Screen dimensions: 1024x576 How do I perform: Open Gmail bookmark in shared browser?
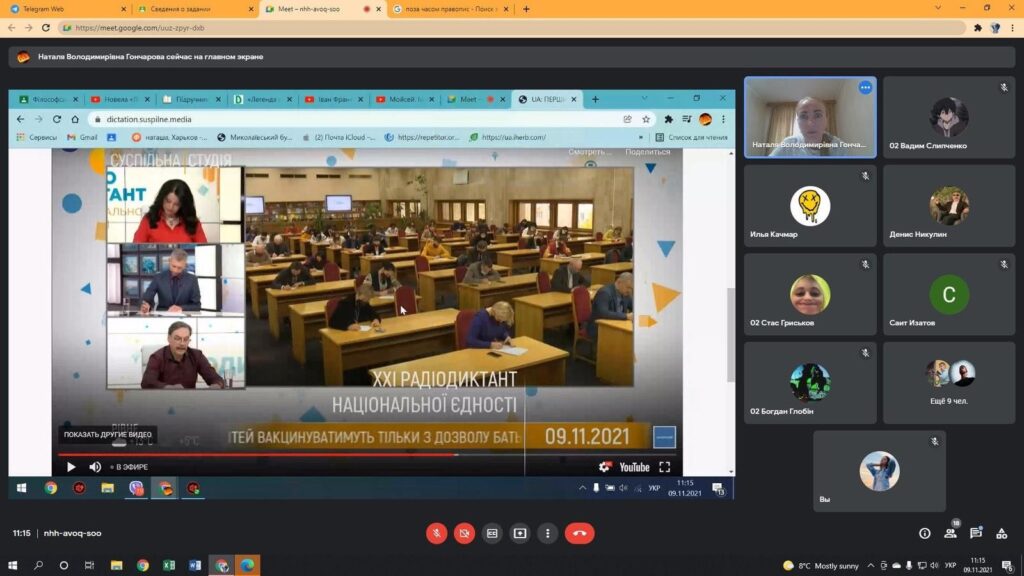[82, 137]
